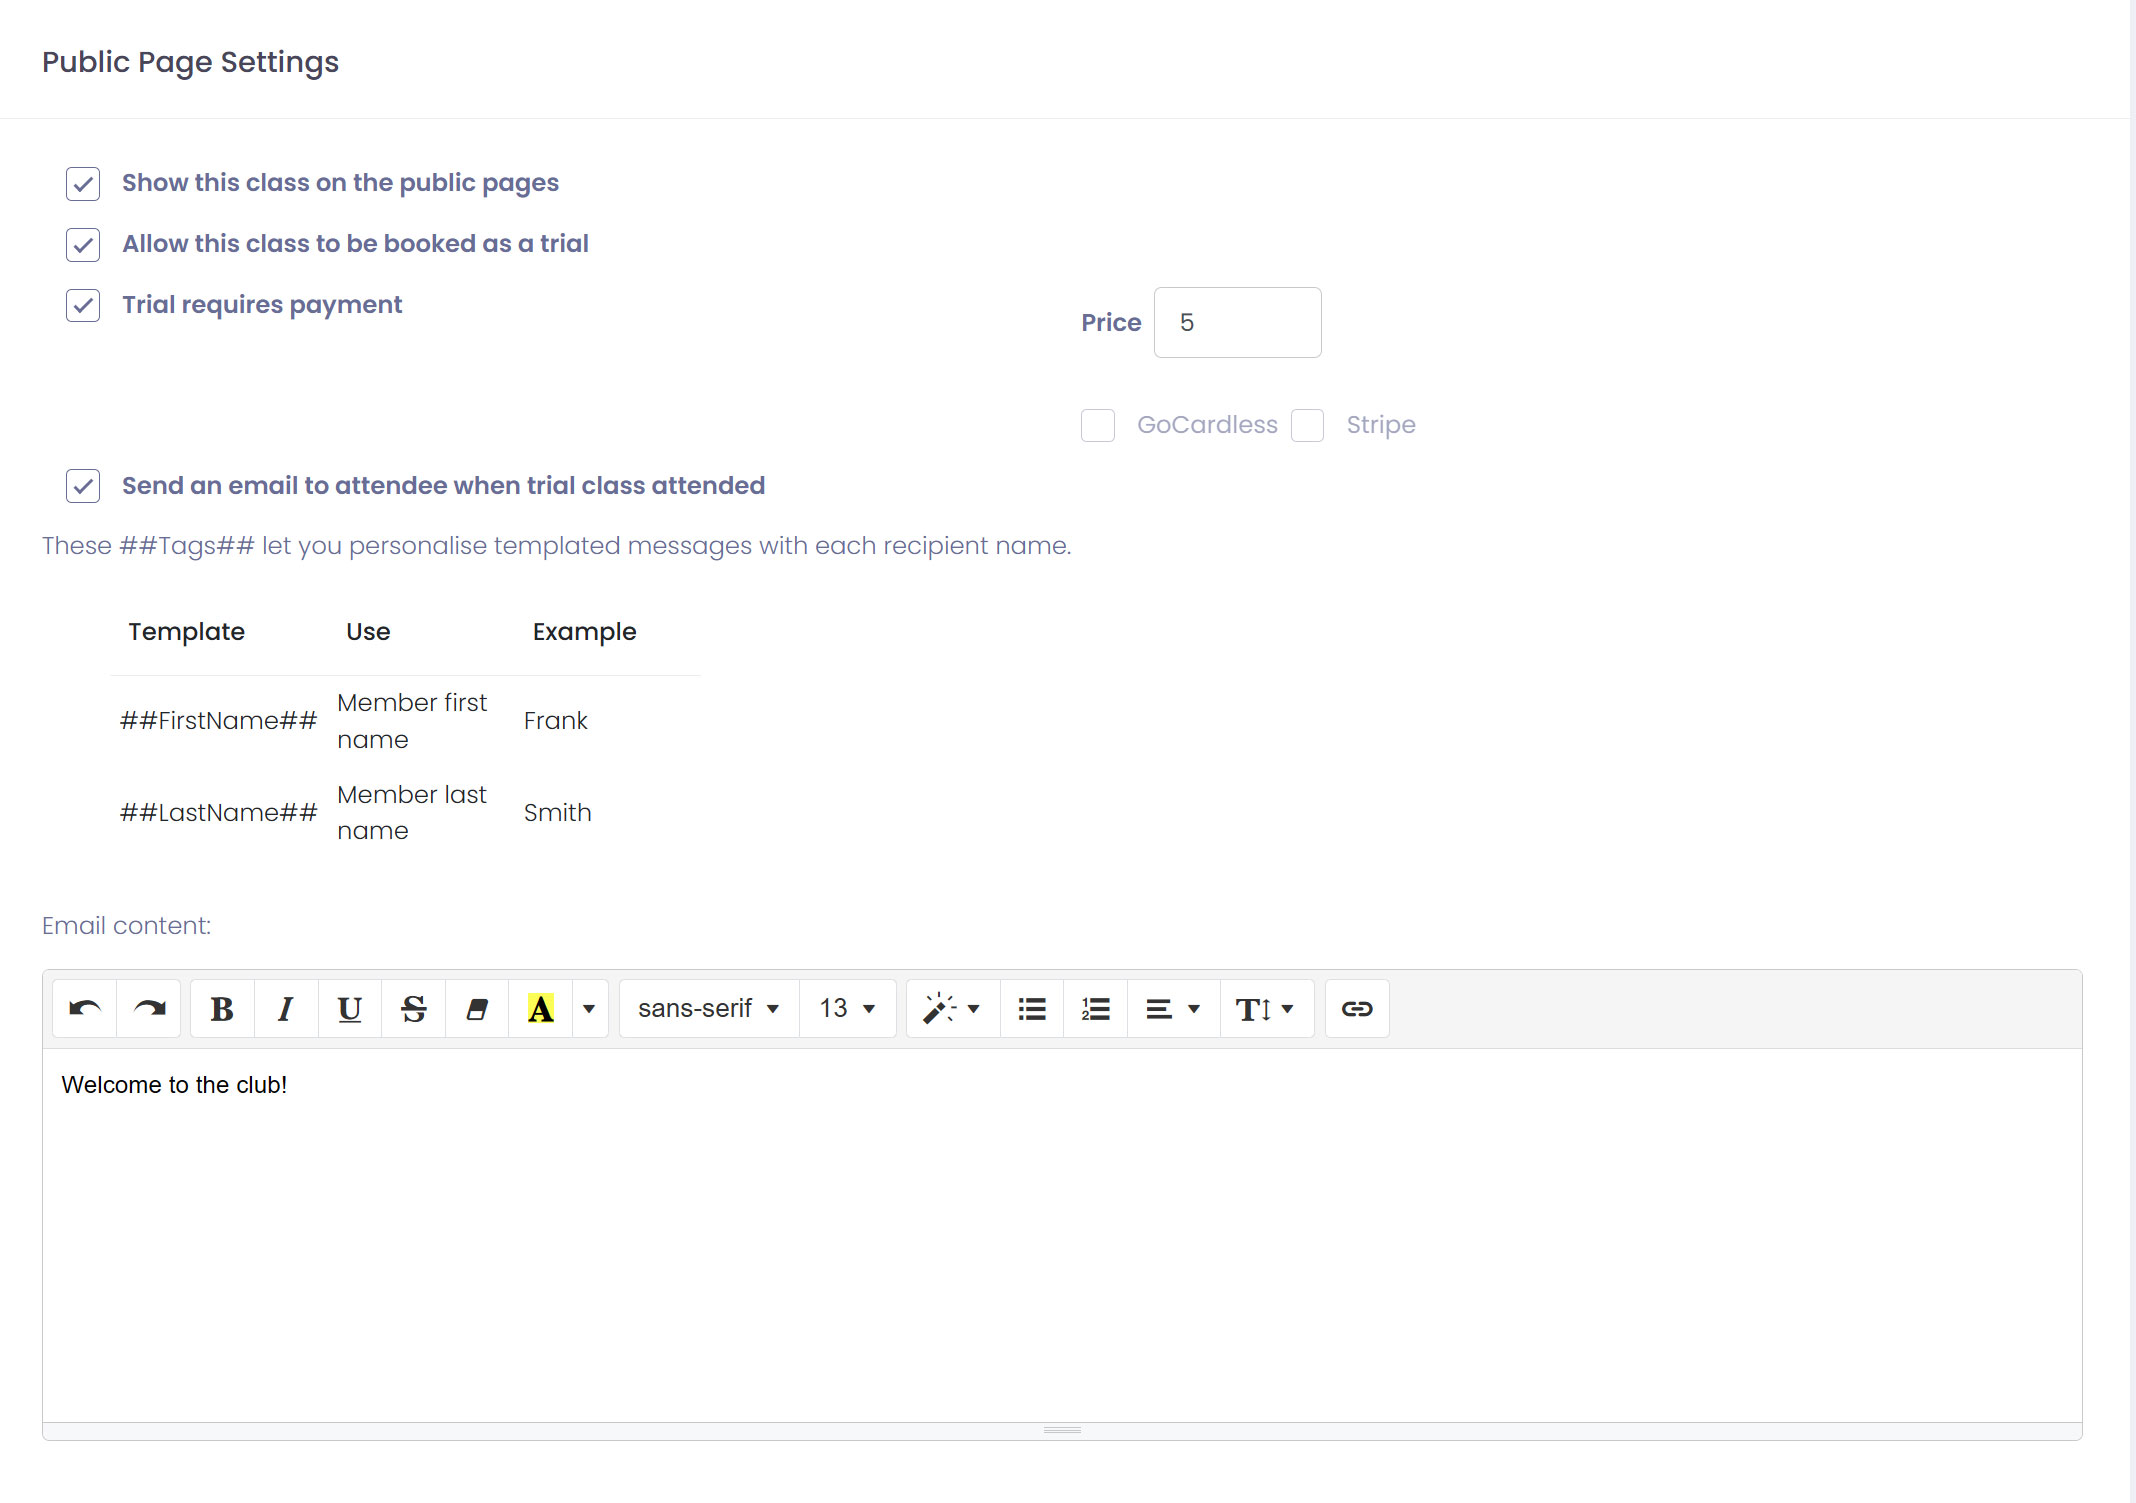Toggle underline formatting
The height and width of the screenshot is (1503, 2136).
[349, 1009]
